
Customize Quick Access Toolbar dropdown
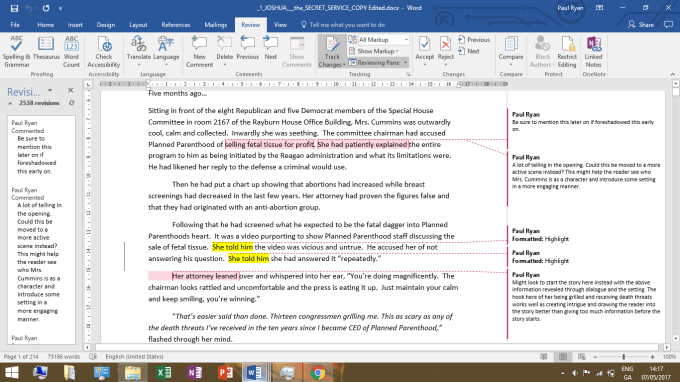point(60,8)
